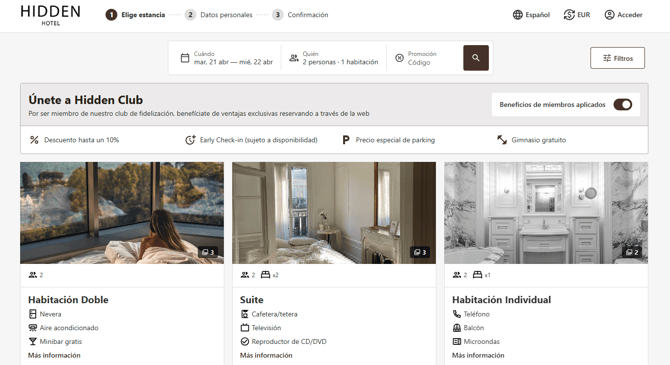Select step 1 Elige estancia
This screenshot has height=365, width=670.
[135, 15]
